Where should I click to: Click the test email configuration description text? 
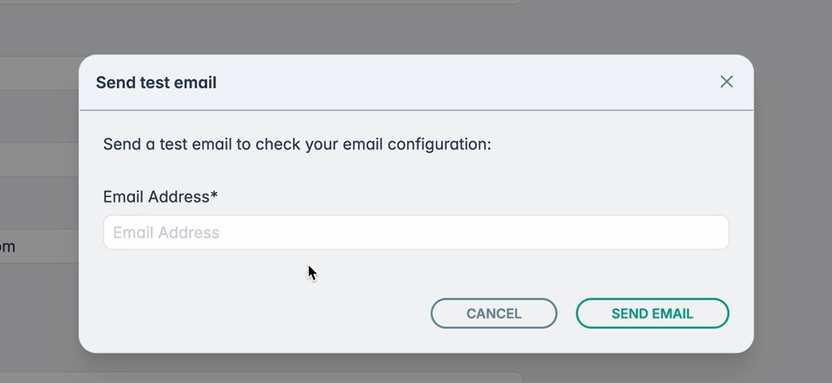point(297,144)
